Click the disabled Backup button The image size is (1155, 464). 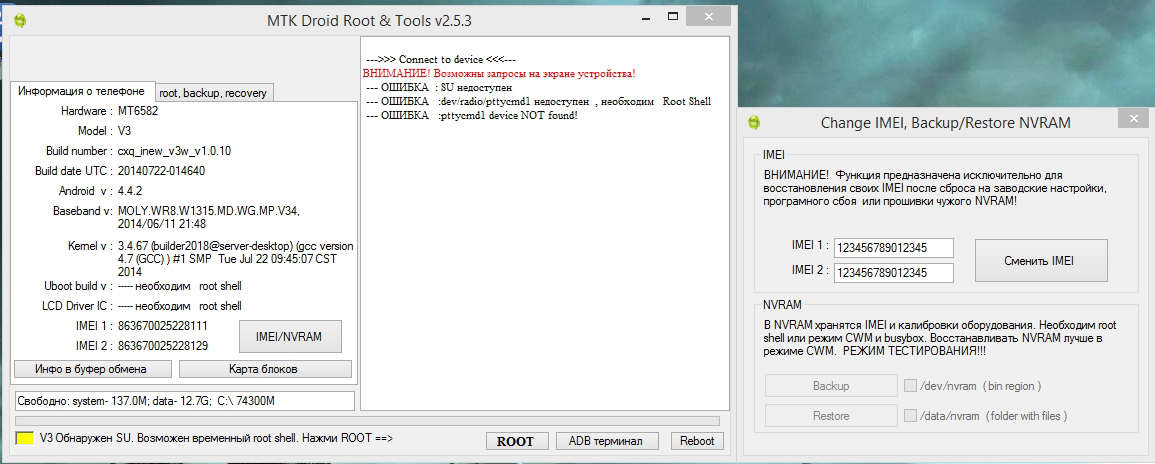click(831, 386)
